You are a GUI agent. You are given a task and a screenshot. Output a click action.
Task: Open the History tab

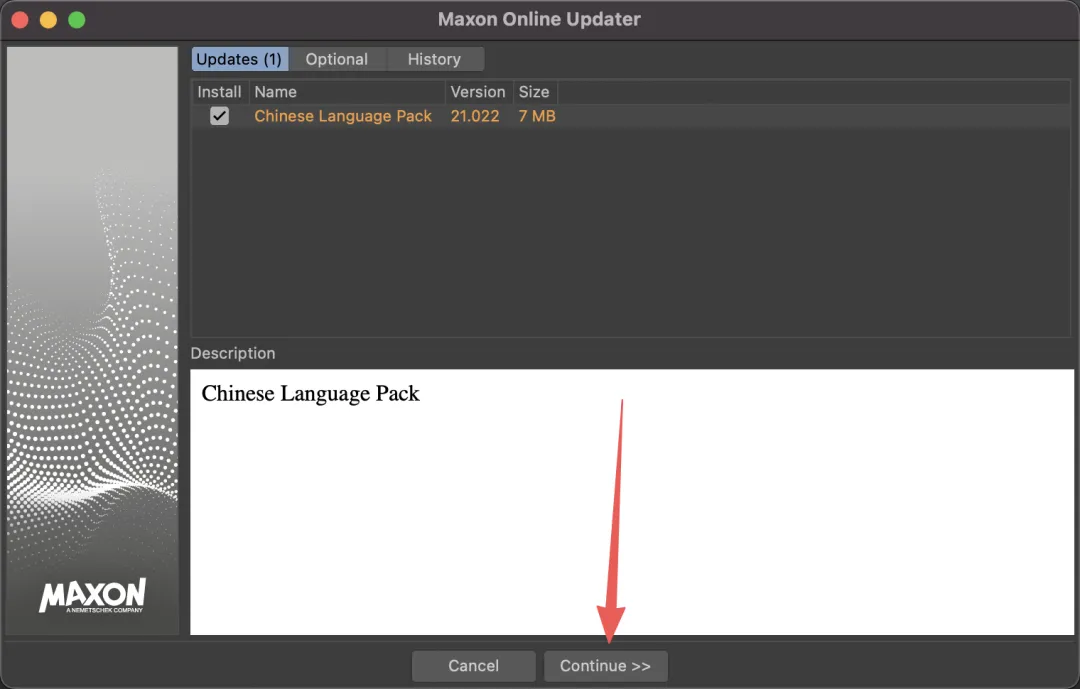tap(435, 59)
